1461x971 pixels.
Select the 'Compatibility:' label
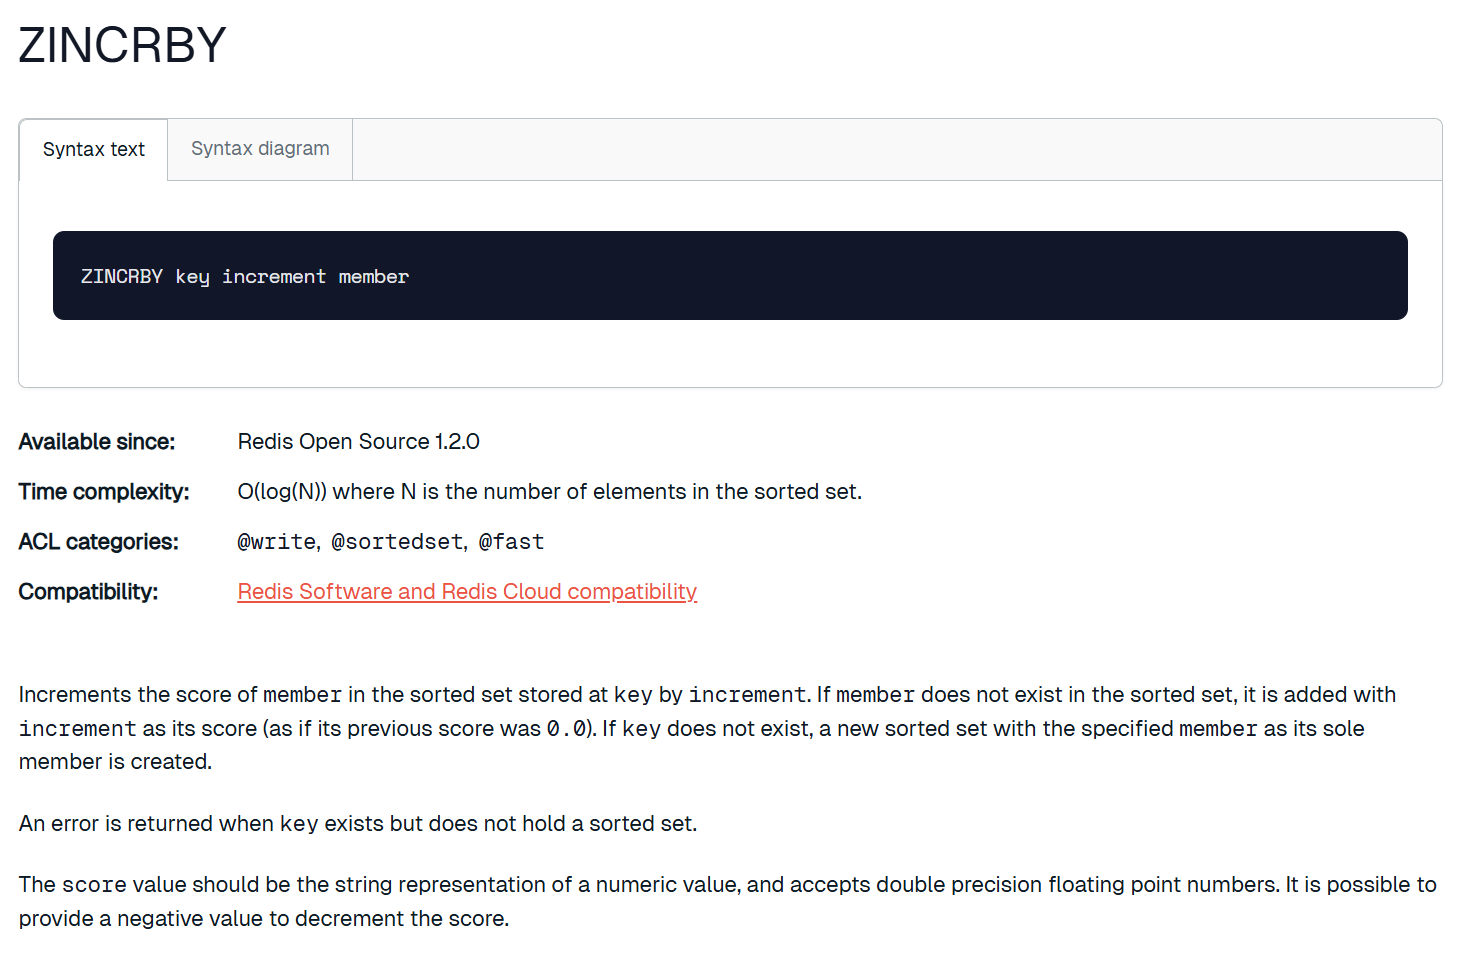point(88,592)
